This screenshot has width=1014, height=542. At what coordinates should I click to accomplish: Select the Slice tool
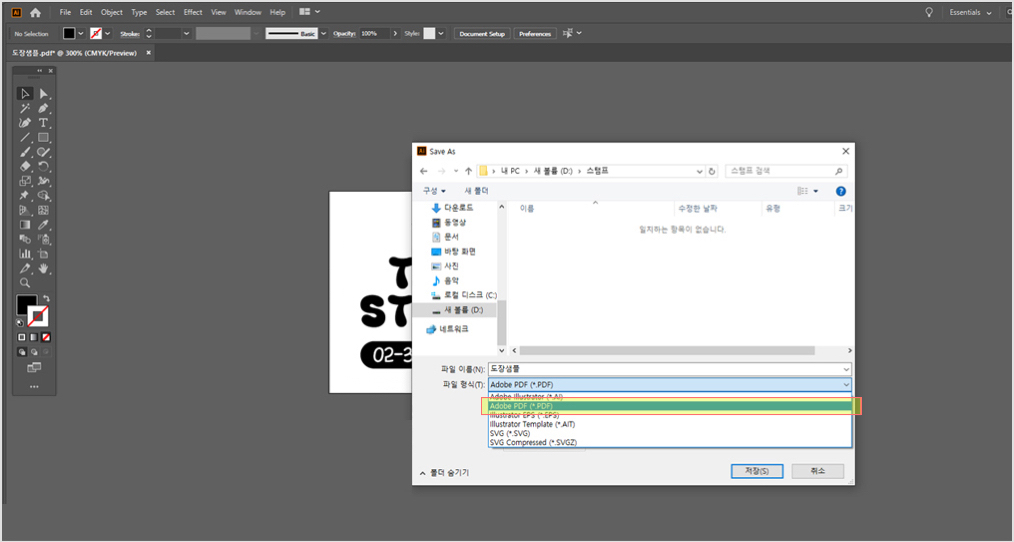[25, 268]
